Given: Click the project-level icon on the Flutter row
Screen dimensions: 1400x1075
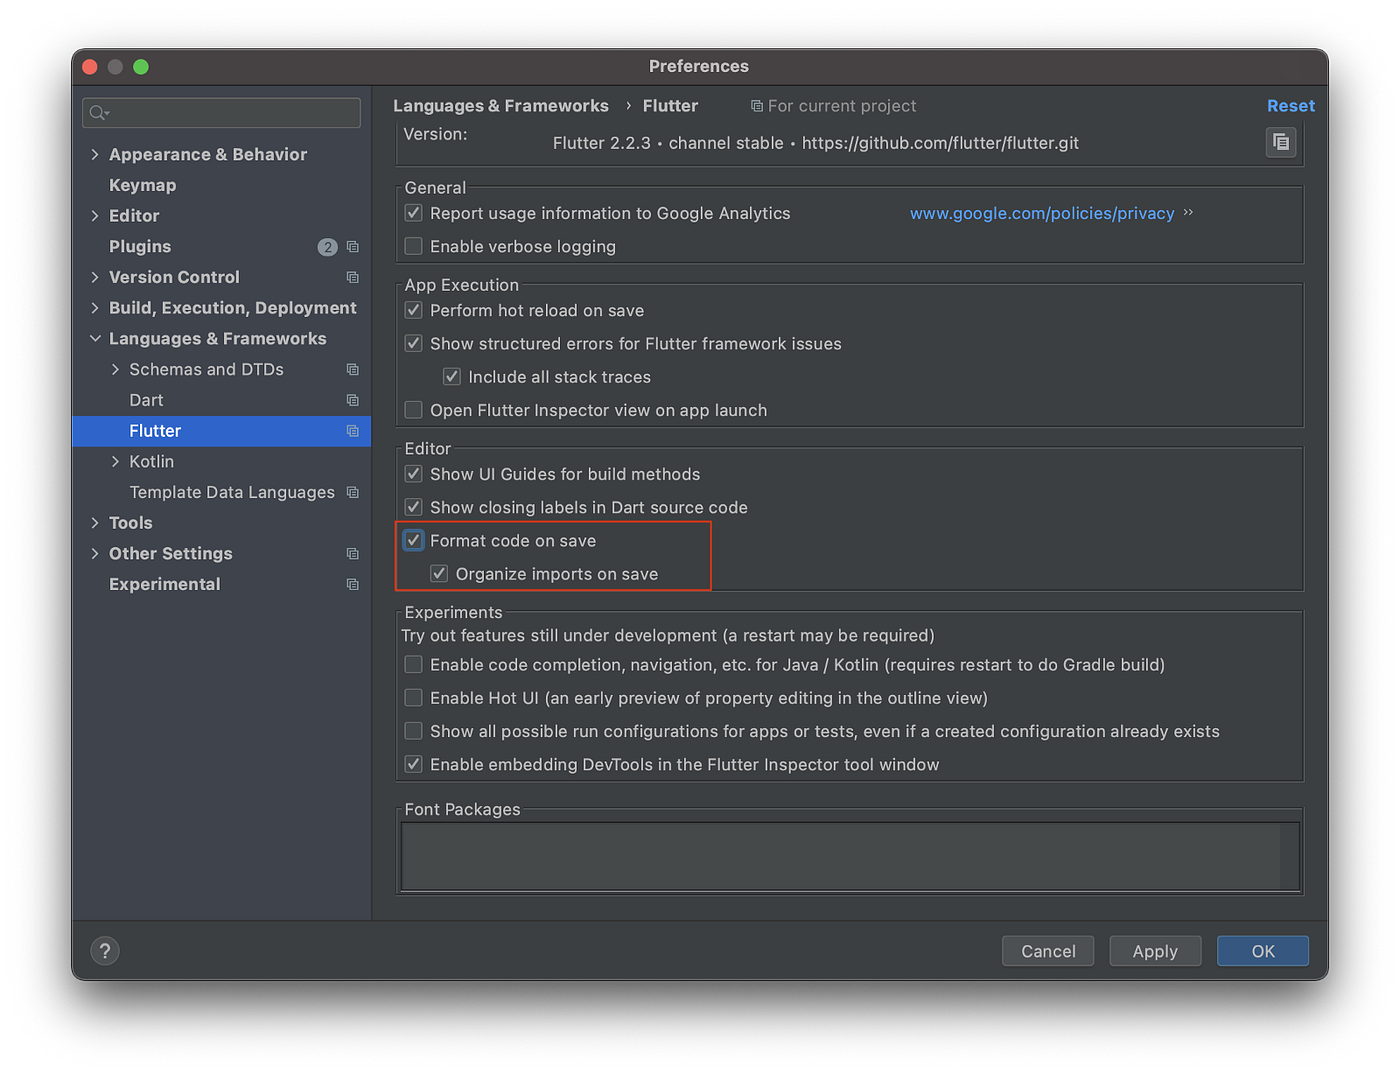Looking at the screenshot, I should (352, 431).
